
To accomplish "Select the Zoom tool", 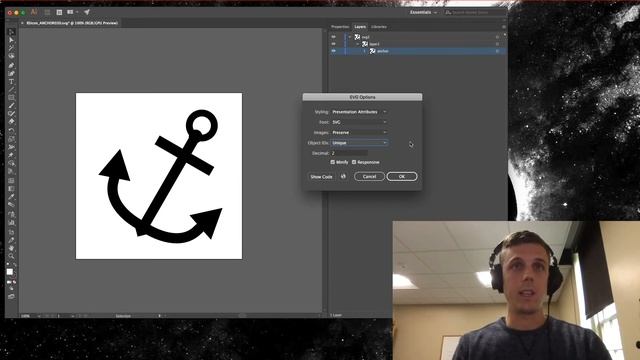I will pos(11,256).
